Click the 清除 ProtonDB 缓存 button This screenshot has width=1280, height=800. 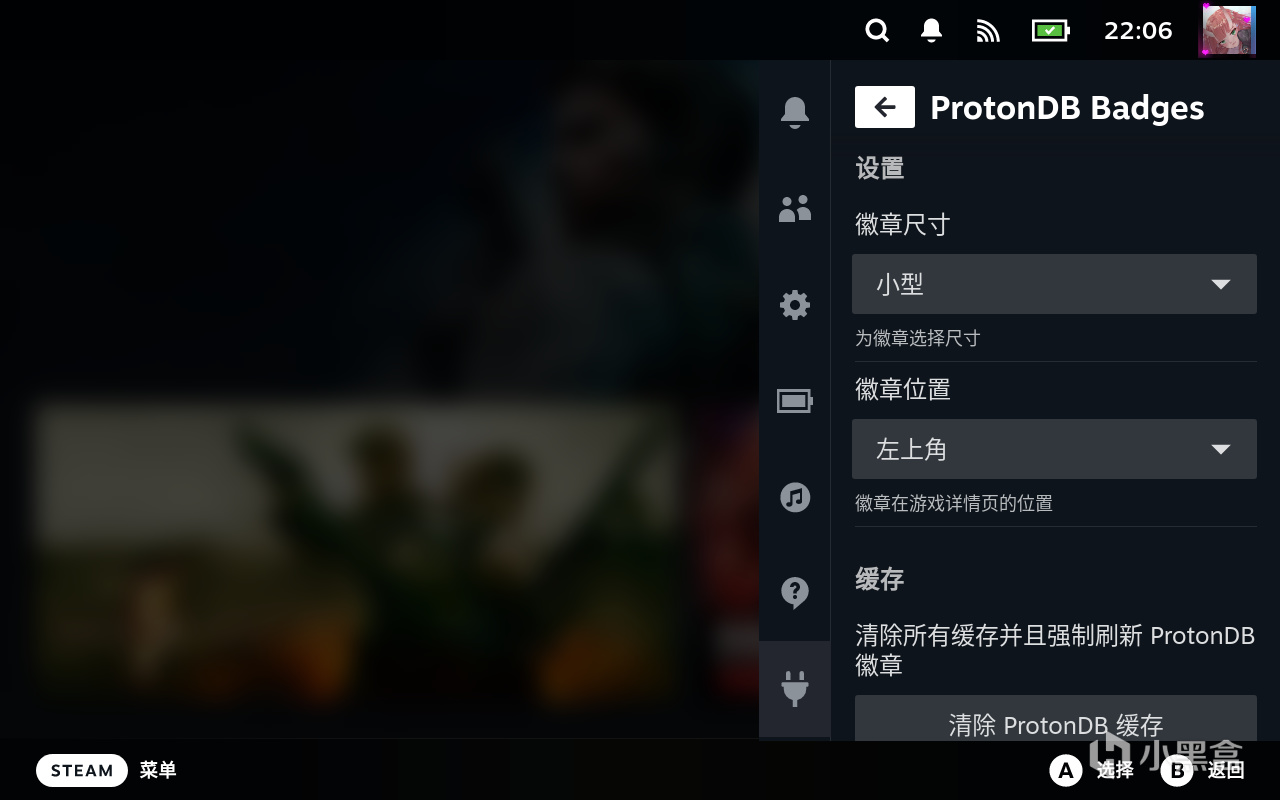[x=1056, y=722]
